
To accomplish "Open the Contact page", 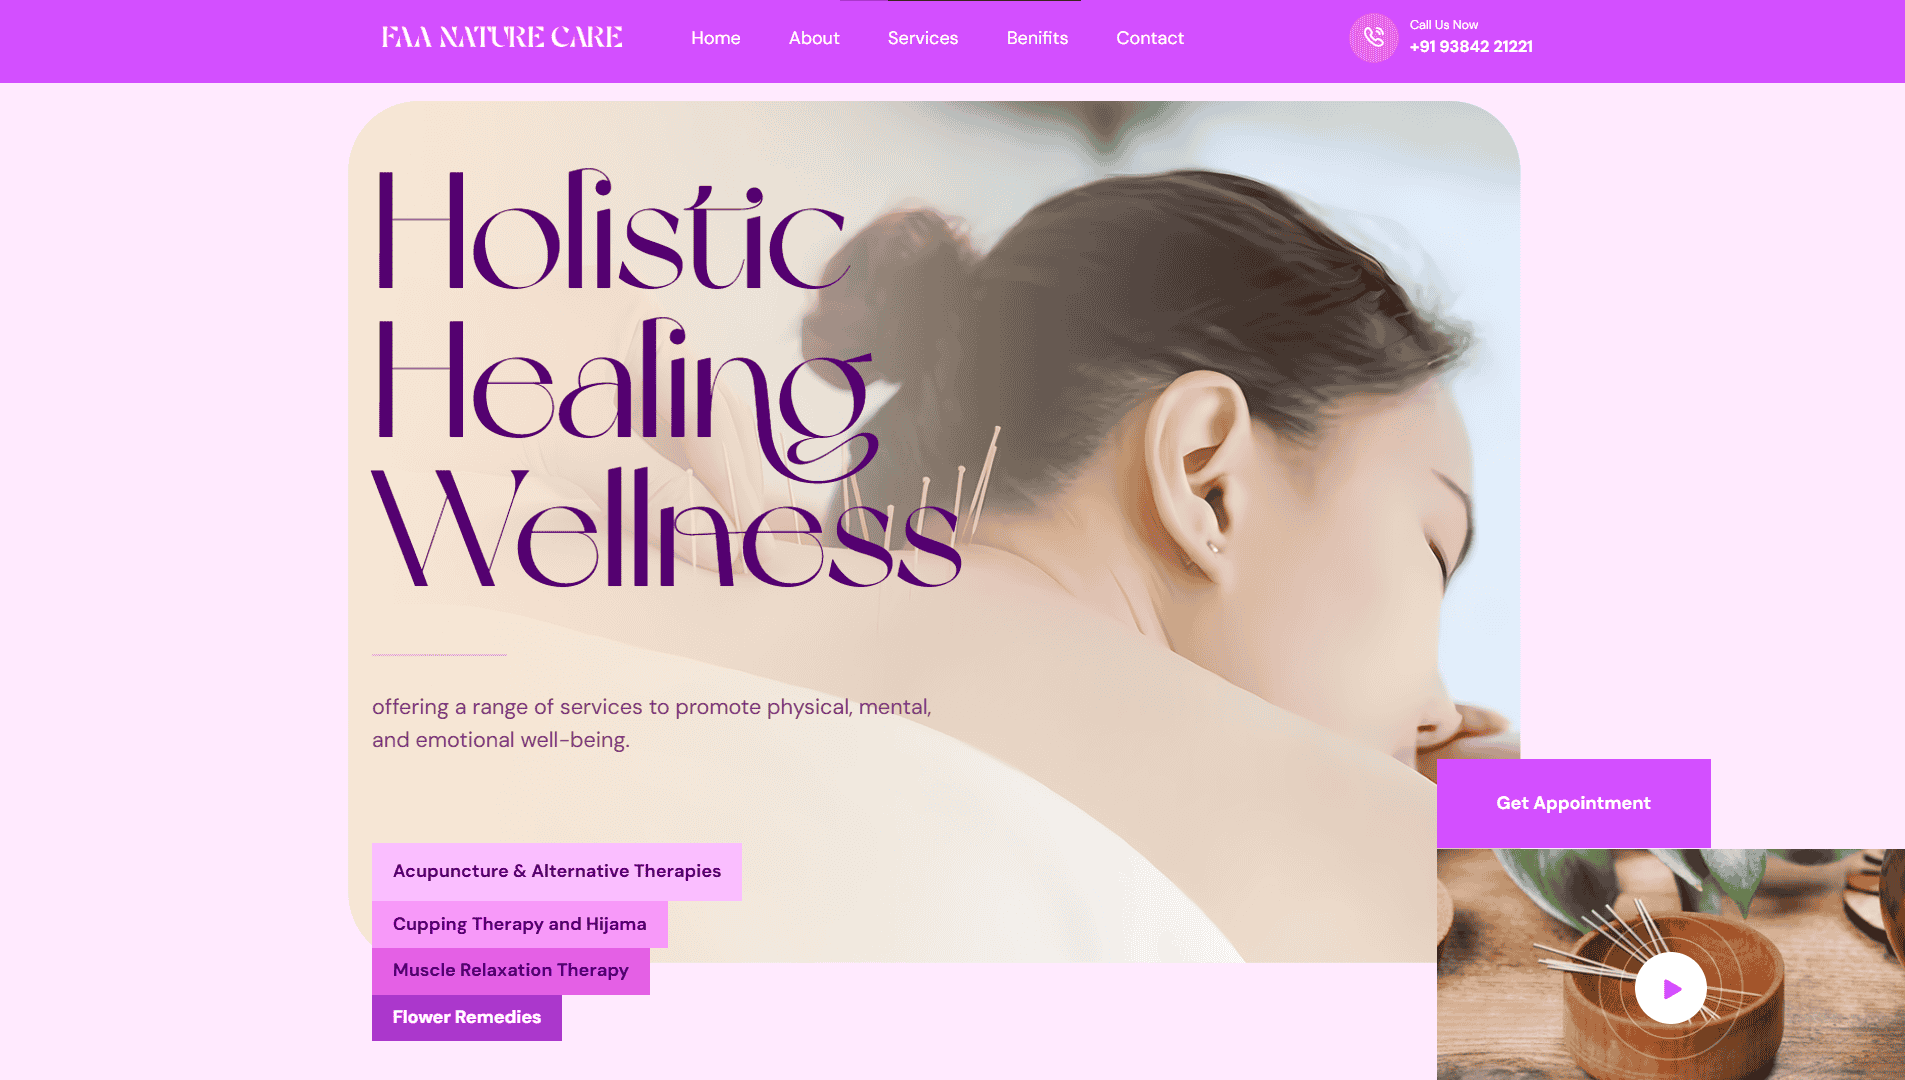I will [1150, 38].
